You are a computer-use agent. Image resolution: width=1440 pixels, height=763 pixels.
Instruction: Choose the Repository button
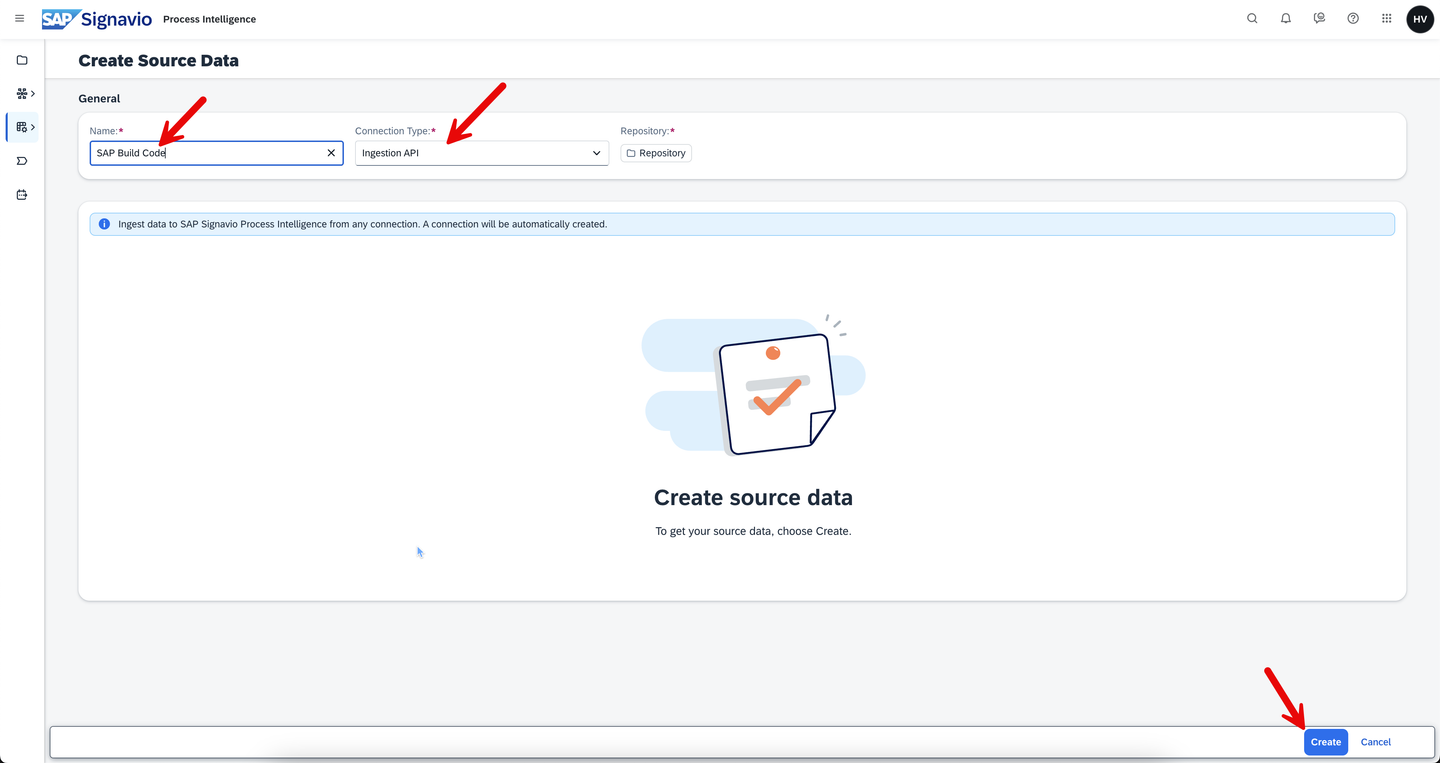coord(656,153)
